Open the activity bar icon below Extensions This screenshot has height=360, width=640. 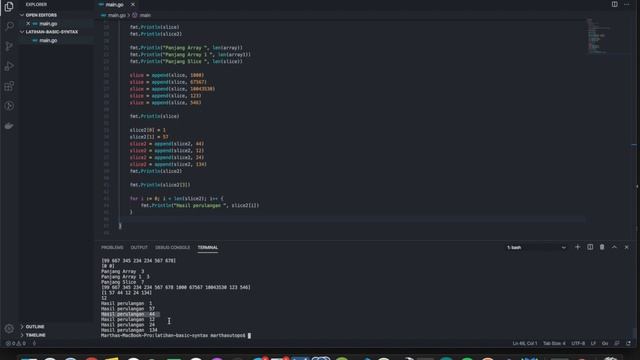click(x=9, y=106)
